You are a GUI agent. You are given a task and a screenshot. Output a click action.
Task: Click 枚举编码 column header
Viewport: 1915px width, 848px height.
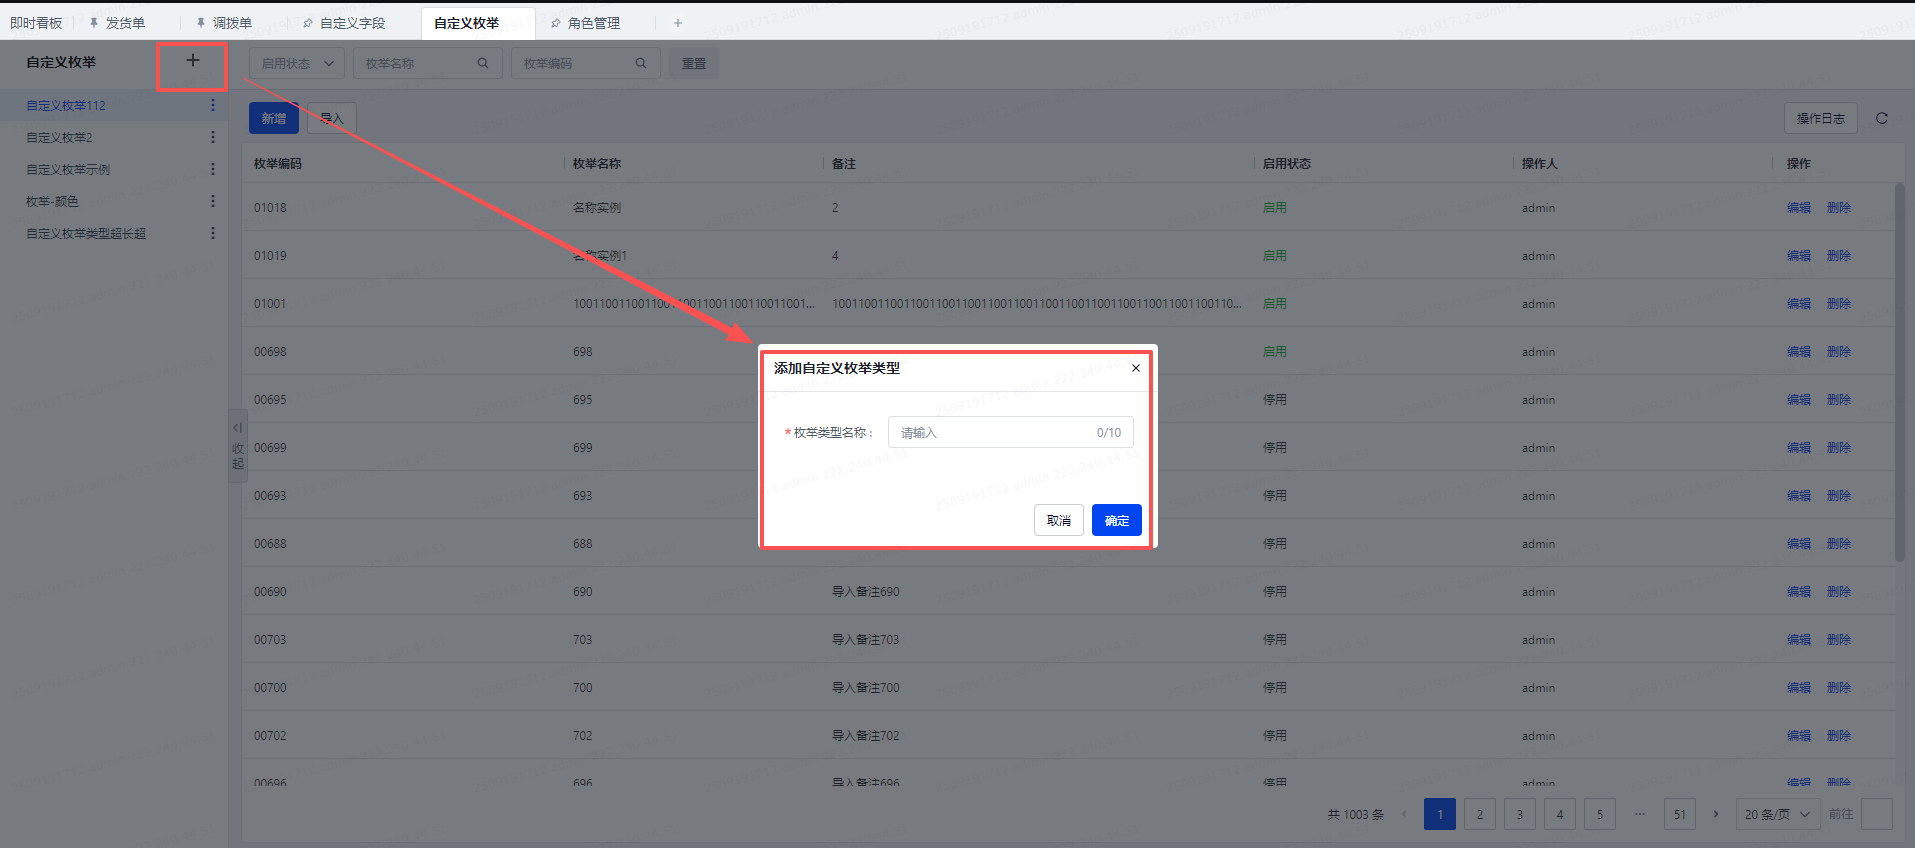[x=278, y=164]
